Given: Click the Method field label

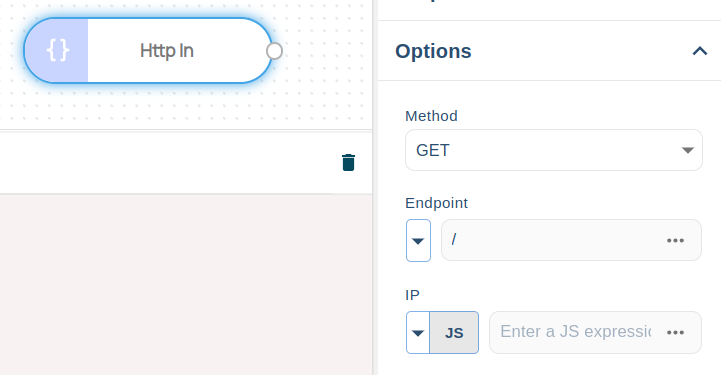Looking at the screenshot, I should point(431,116).
